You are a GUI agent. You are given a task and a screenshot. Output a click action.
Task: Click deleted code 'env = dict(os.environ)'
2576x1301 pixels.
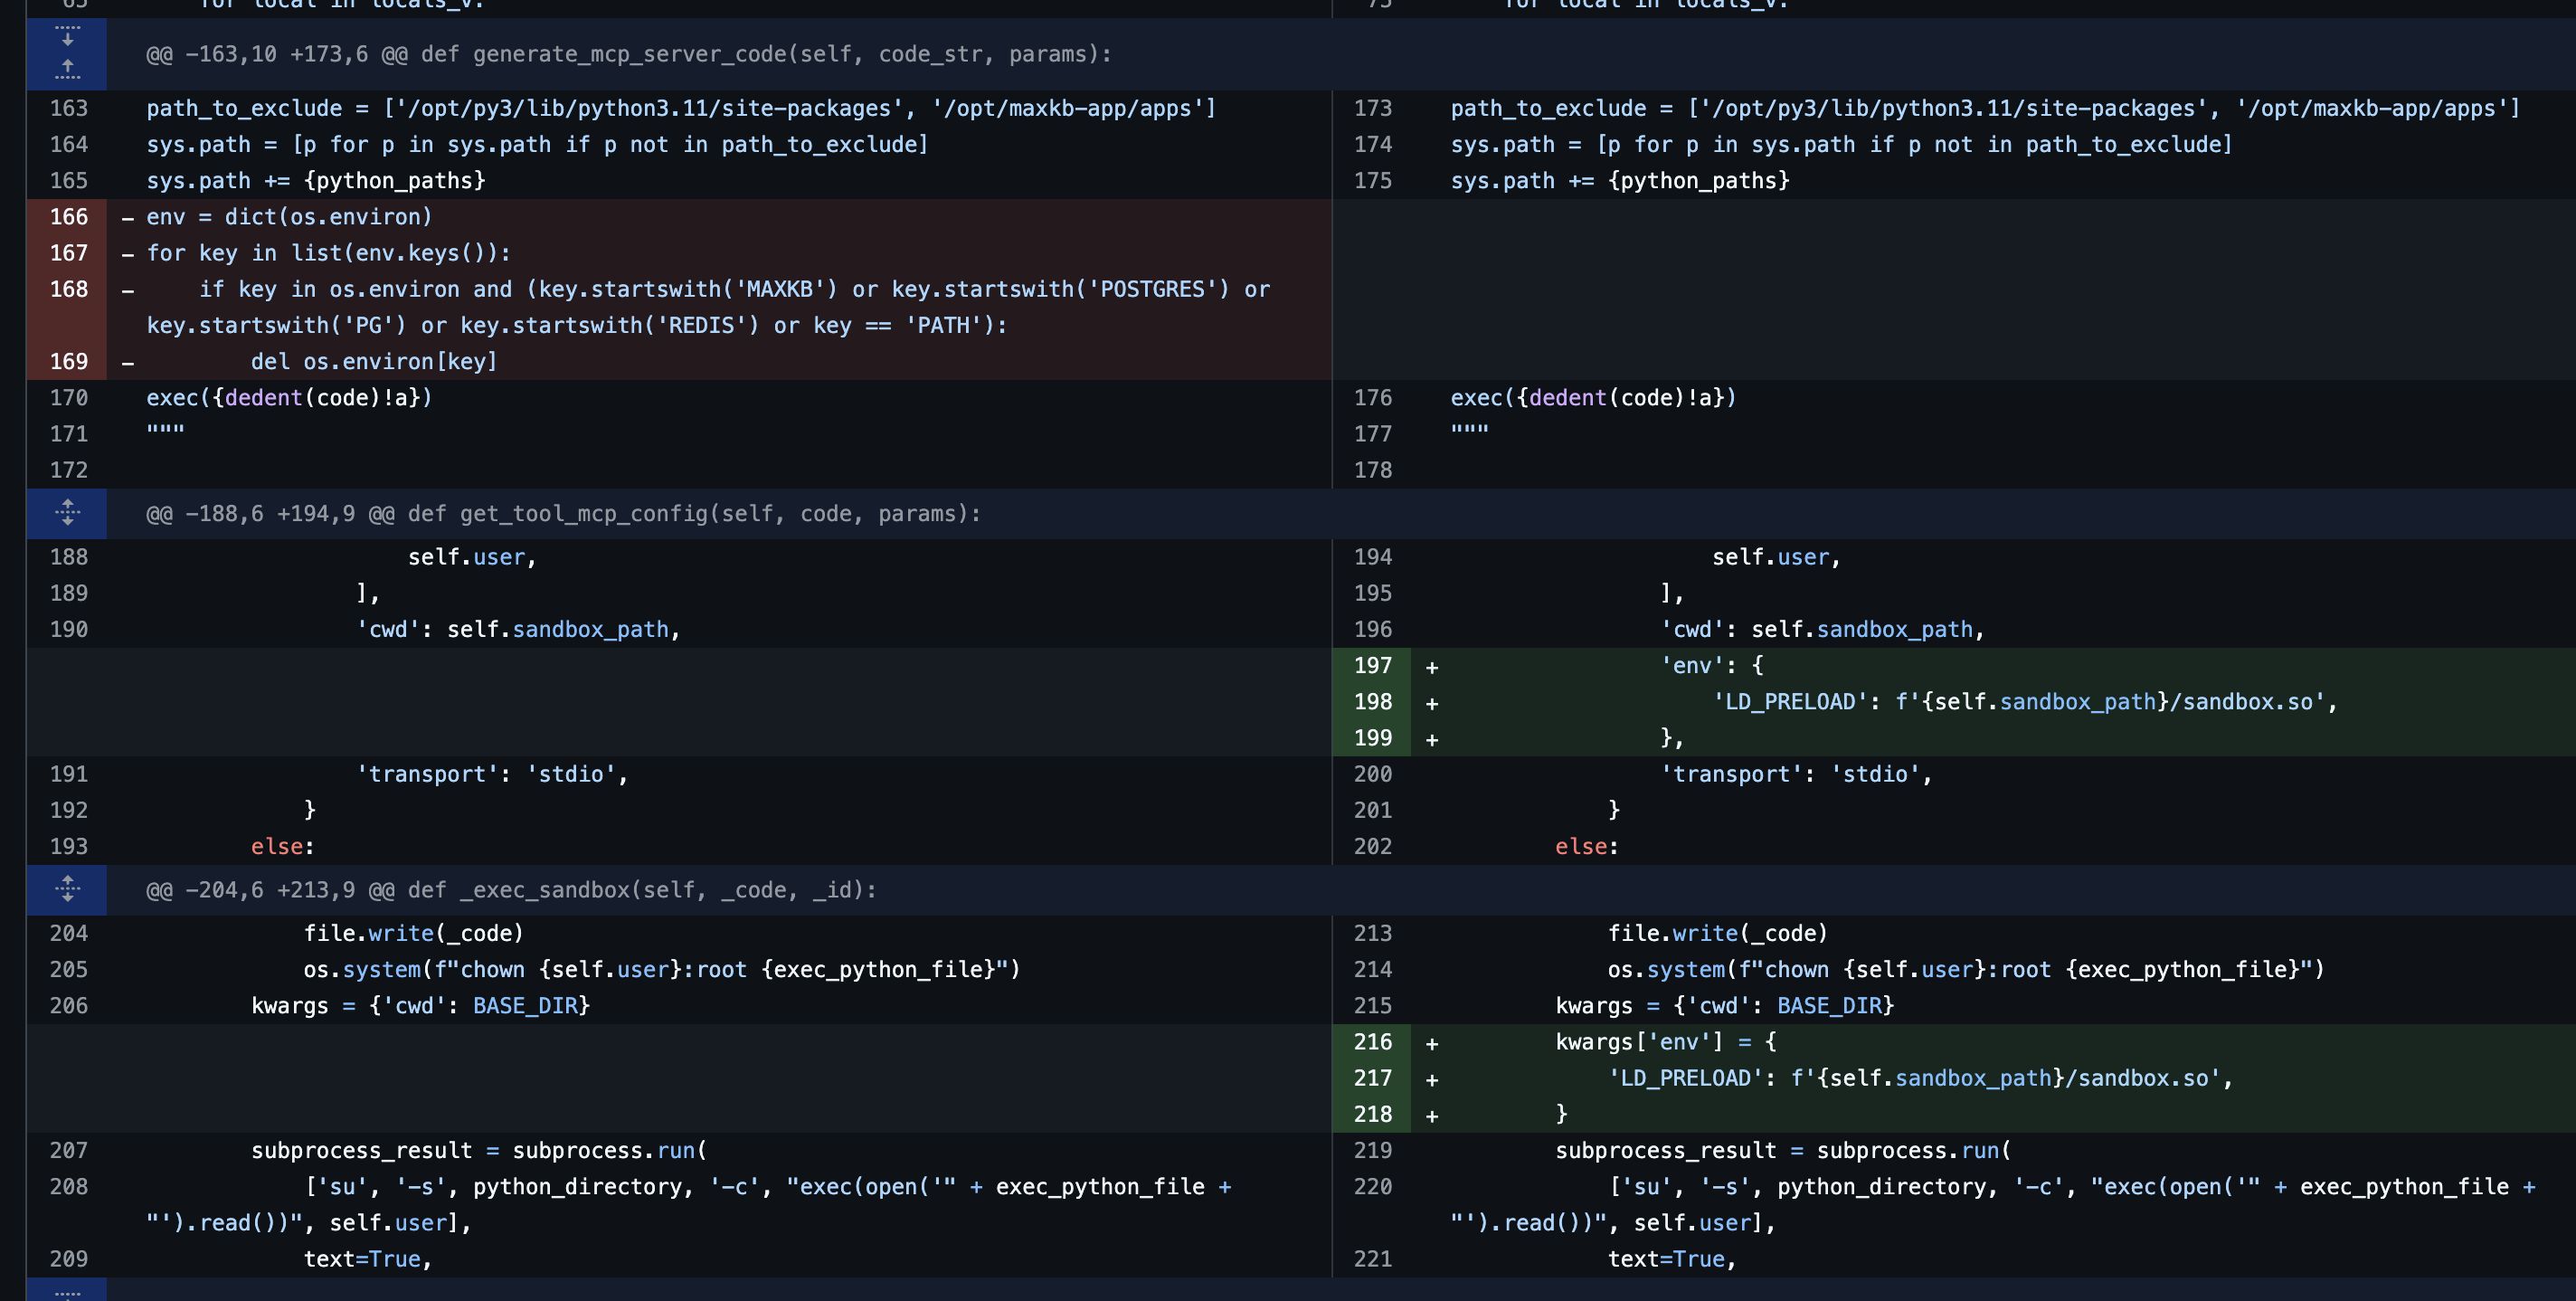pyautogui.click(x=289, y=217)
